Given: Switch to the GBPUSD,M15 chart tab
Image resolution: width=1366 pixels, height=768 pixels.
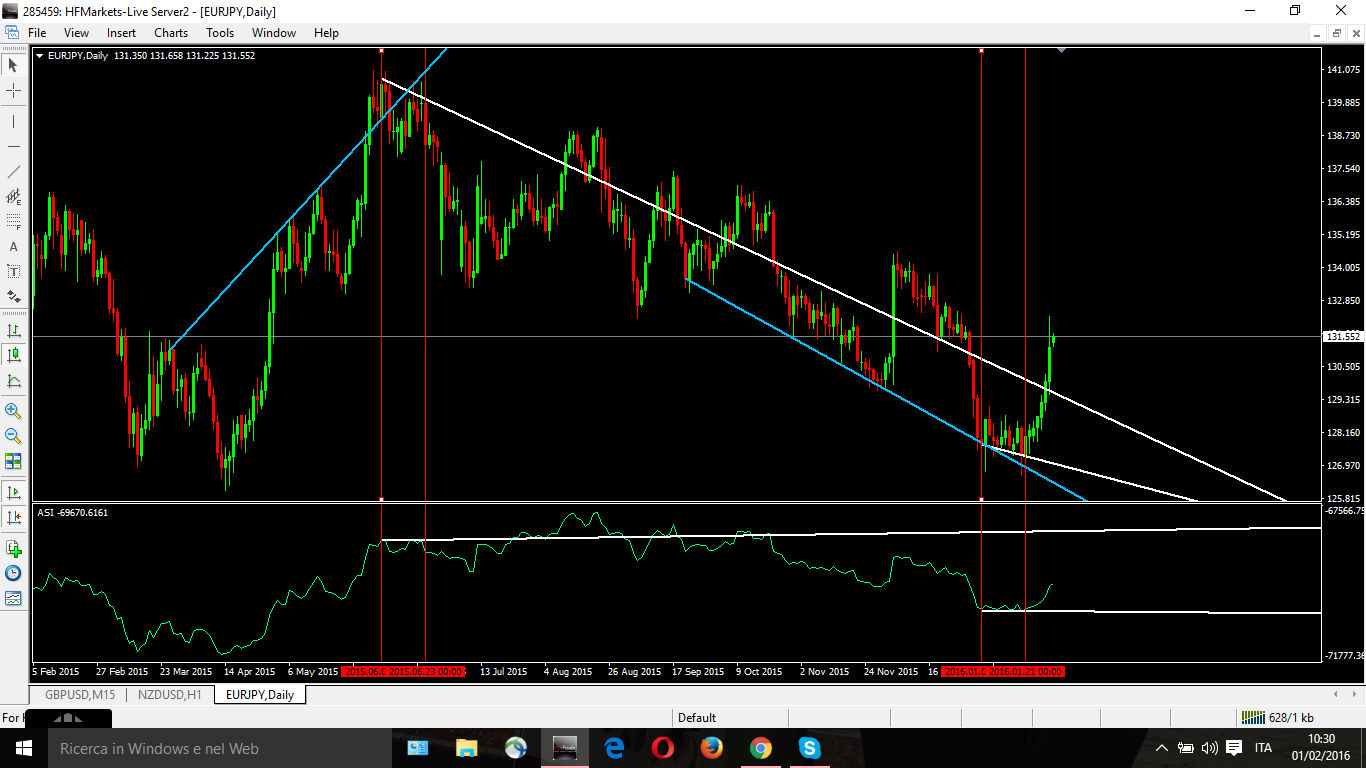Looking at the screenshot, I should click(x=81, y=694).
